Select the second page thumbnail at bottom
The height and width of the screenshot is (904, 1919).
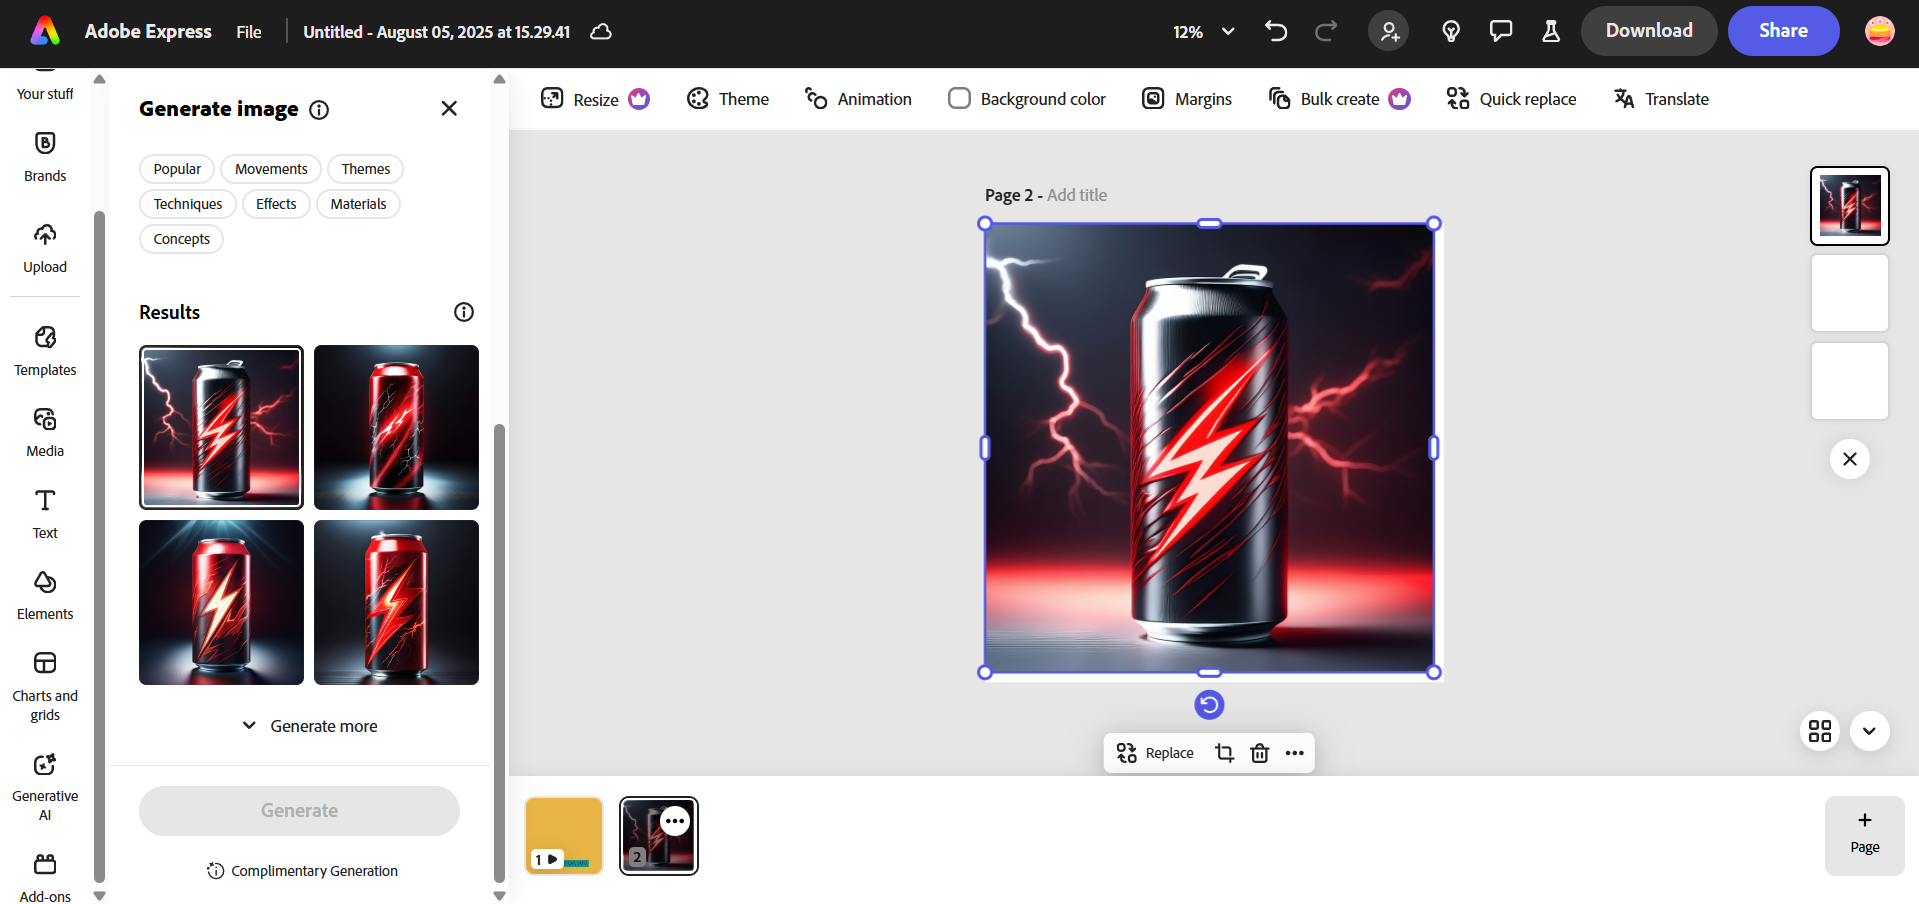coord(658,835)
